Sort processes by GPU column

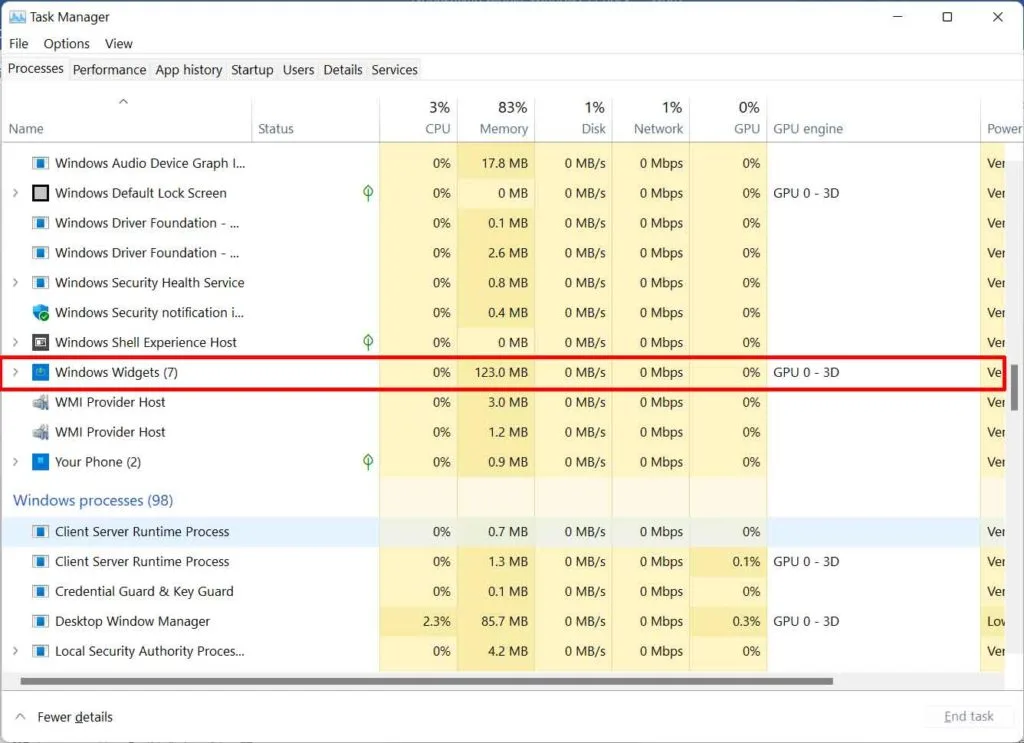click(x=728, y=119)
